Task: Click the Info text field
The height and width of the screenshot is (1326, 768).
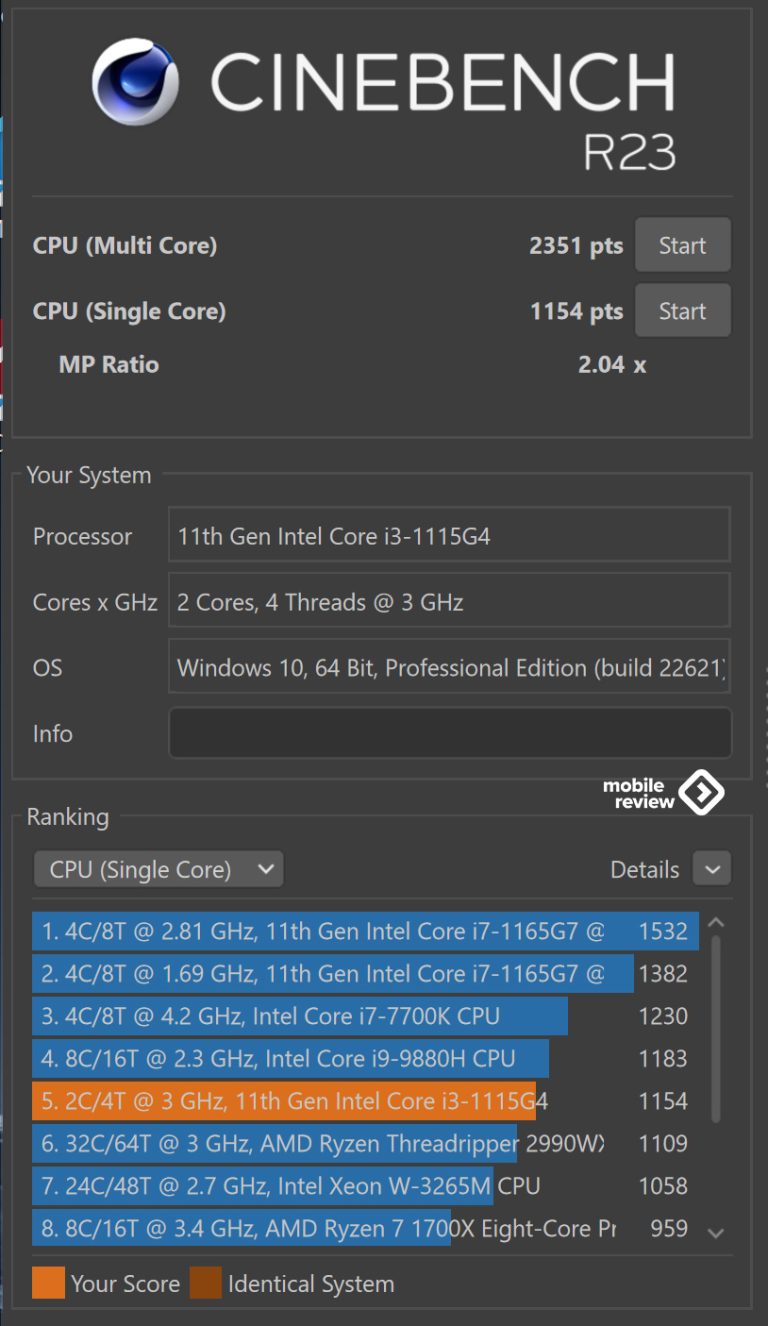Action: 449,733
